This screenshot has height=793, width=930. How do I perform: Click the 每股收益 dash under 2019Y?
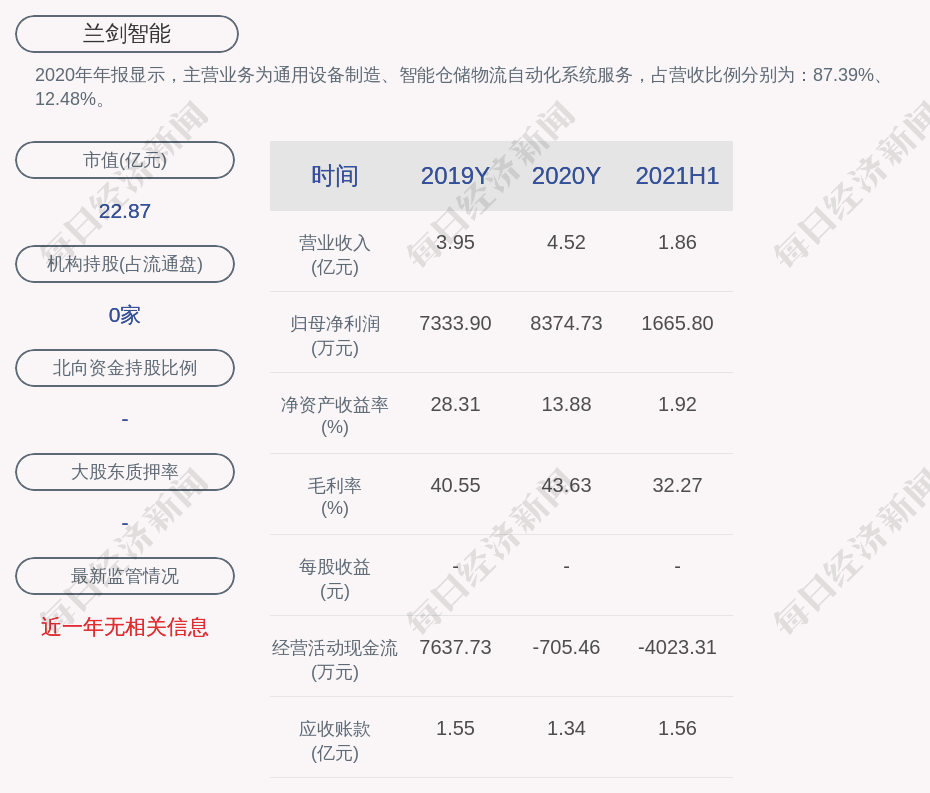[x=455, y=566]
